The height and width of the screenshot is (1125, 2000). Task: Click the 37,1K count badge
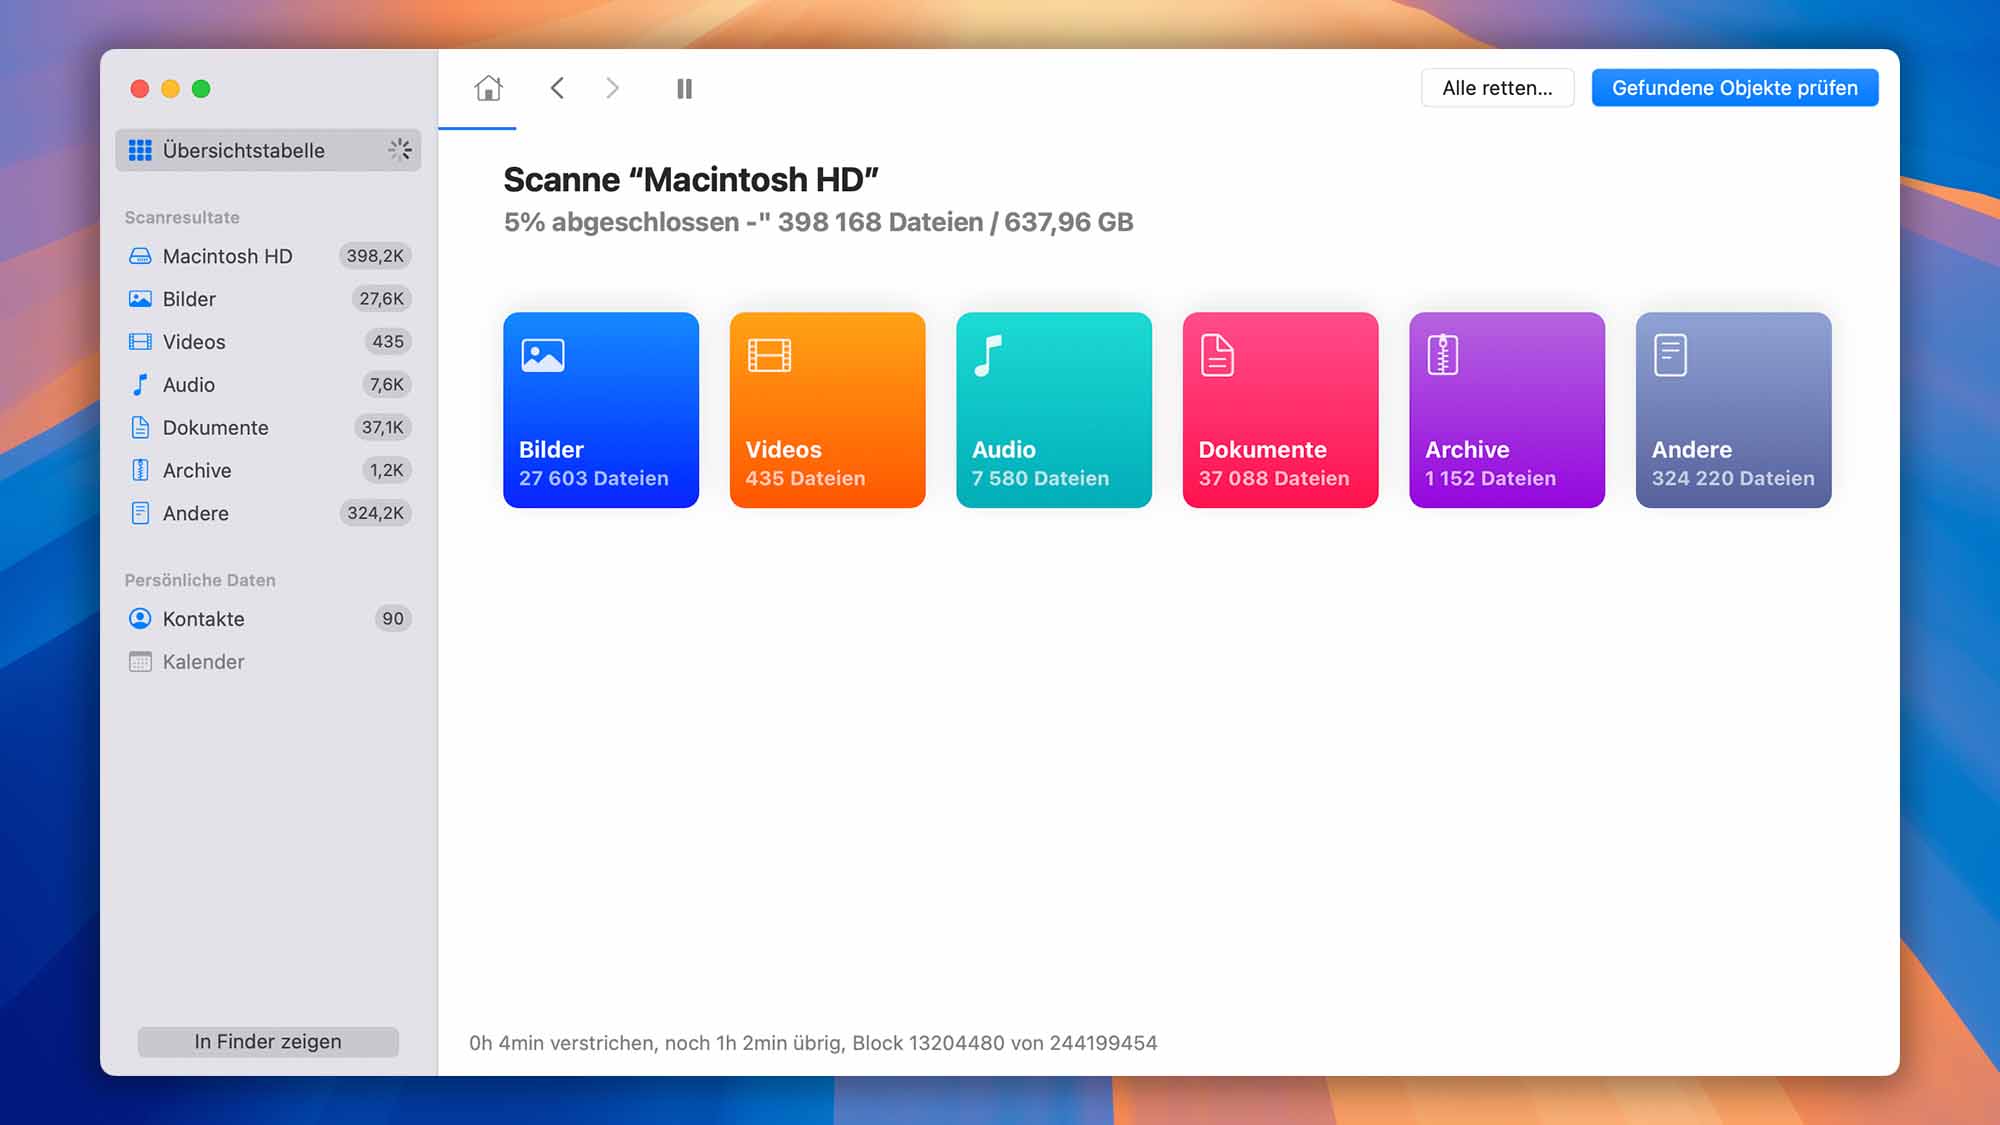click(x=383, y=428)
